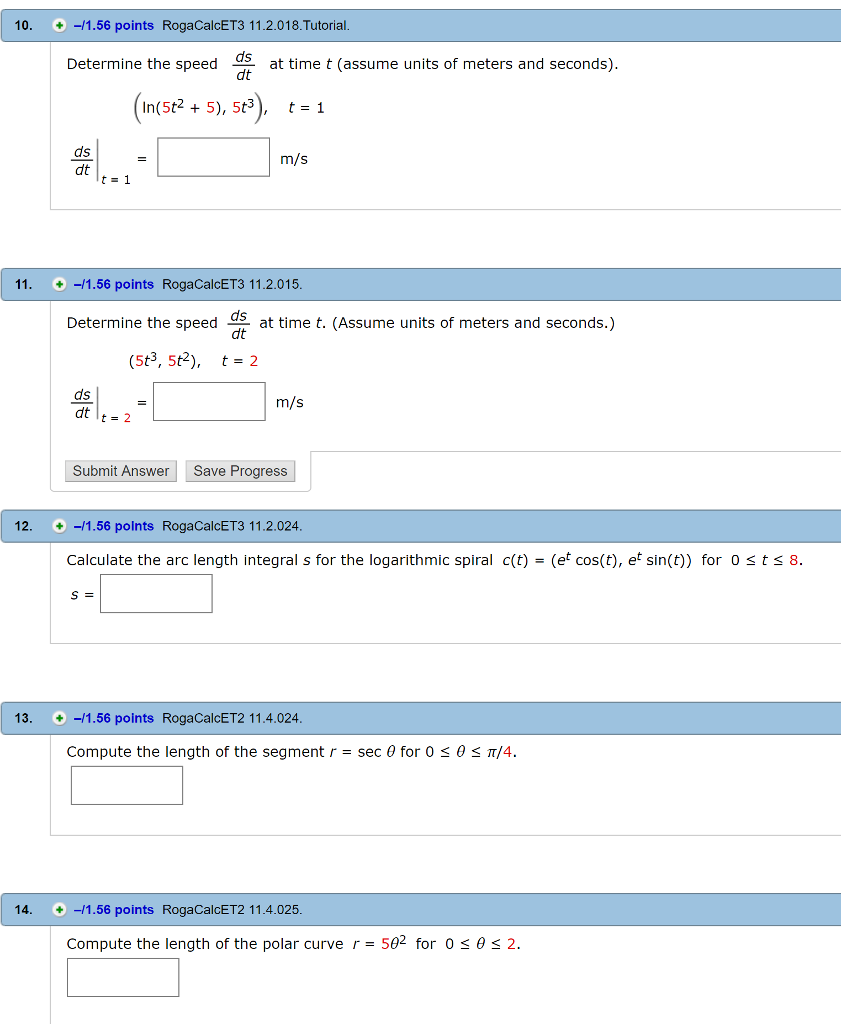Click the Submit Answer button
The image size is (841, 1024).
coord(120,470)
